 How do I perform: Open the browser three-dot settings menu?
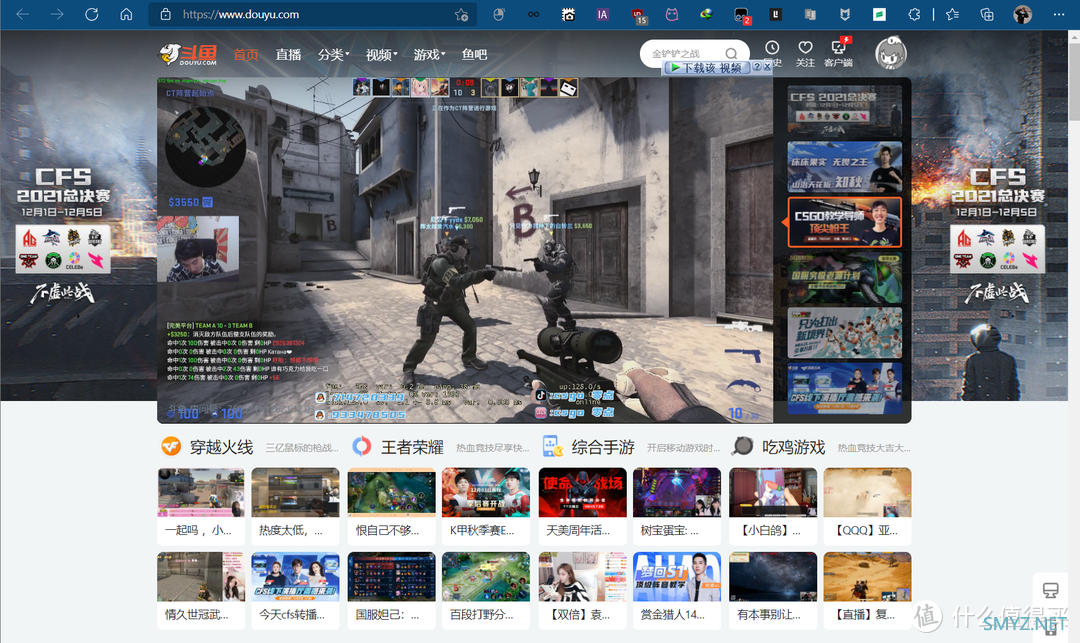[x=1059, y=14]
